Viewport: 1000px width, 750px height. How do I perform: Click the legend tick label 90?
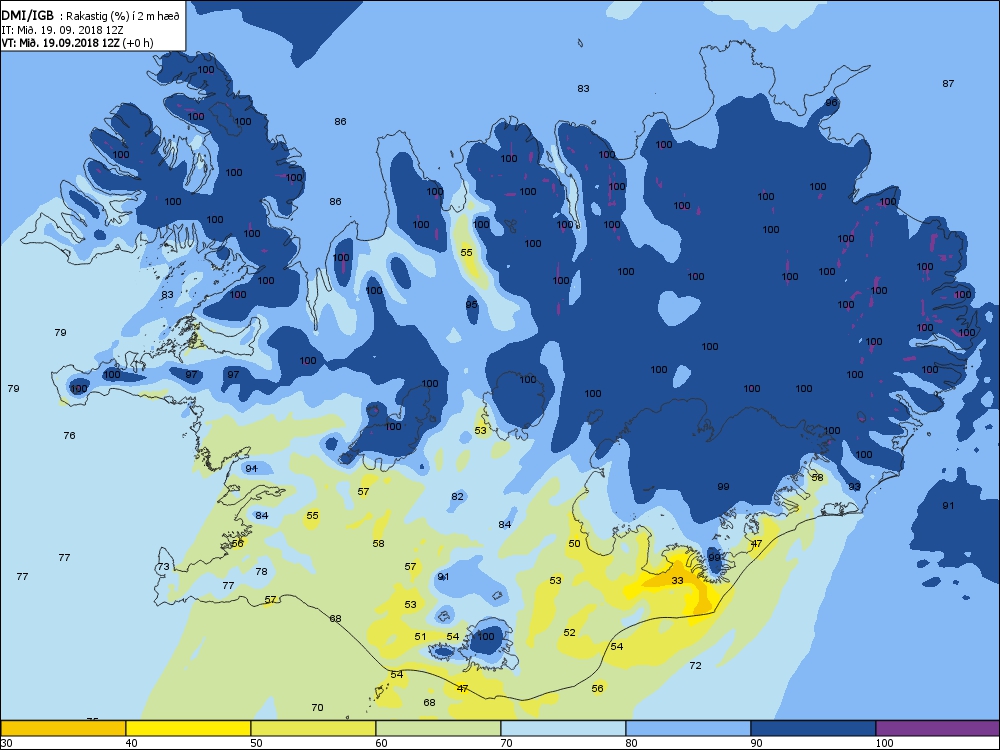click(756, 743)
